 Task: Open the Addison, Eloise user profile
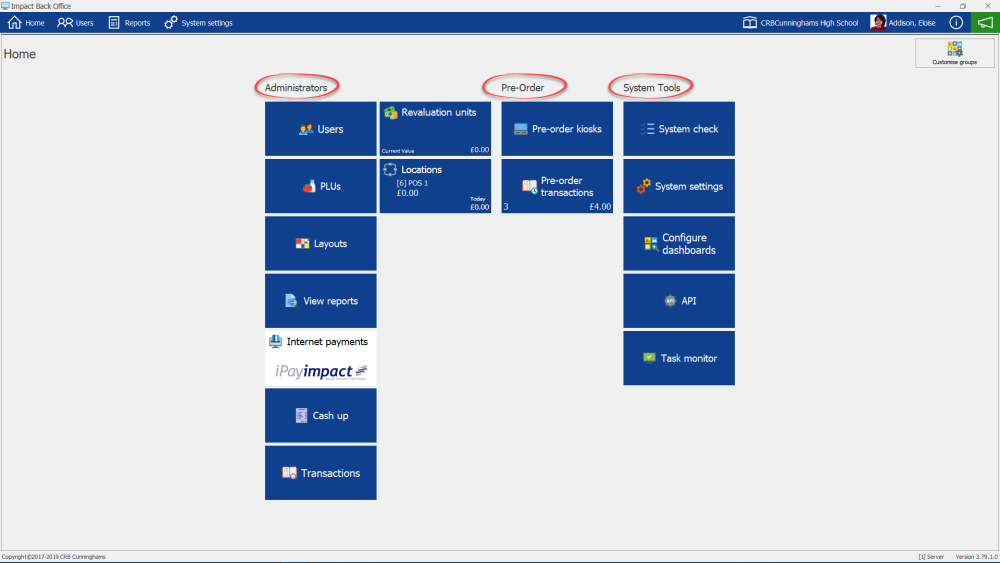tap(903, 23)
